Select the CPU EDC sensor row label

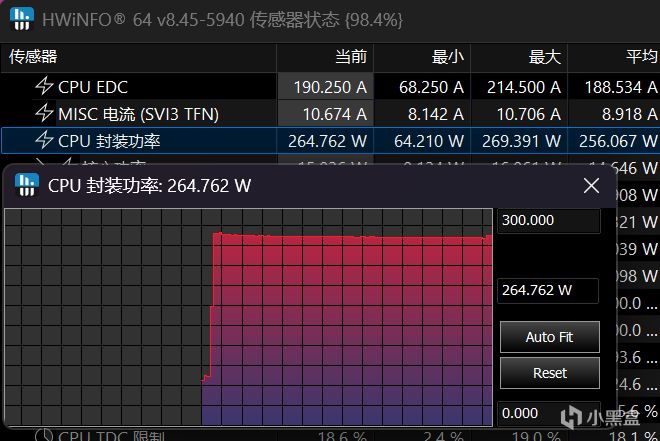point(93,87)
